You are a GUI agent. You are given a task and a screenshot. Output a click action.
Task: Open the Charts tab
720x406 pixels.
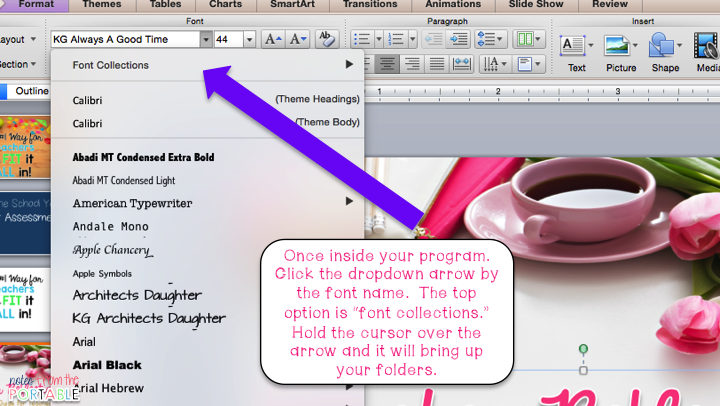coord(225,5)
